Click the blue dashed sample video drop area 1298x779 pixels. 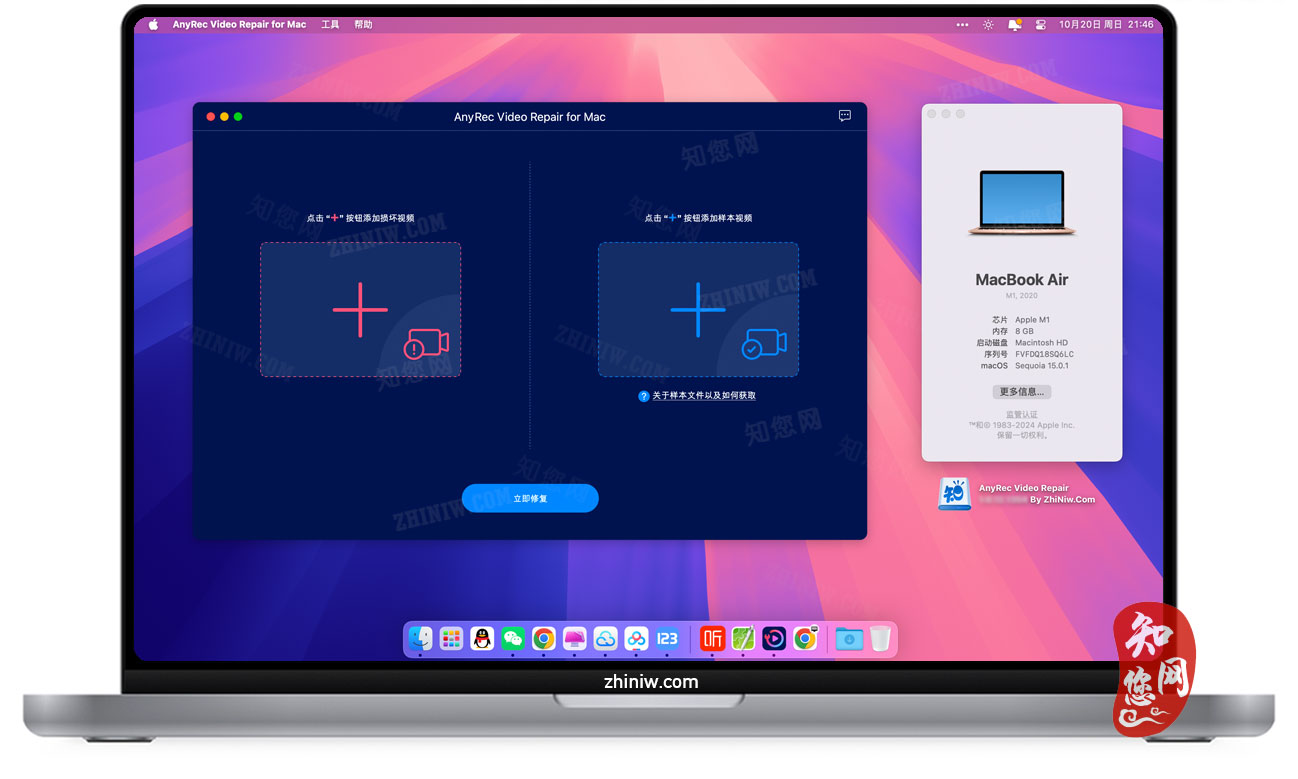[698, 309]
